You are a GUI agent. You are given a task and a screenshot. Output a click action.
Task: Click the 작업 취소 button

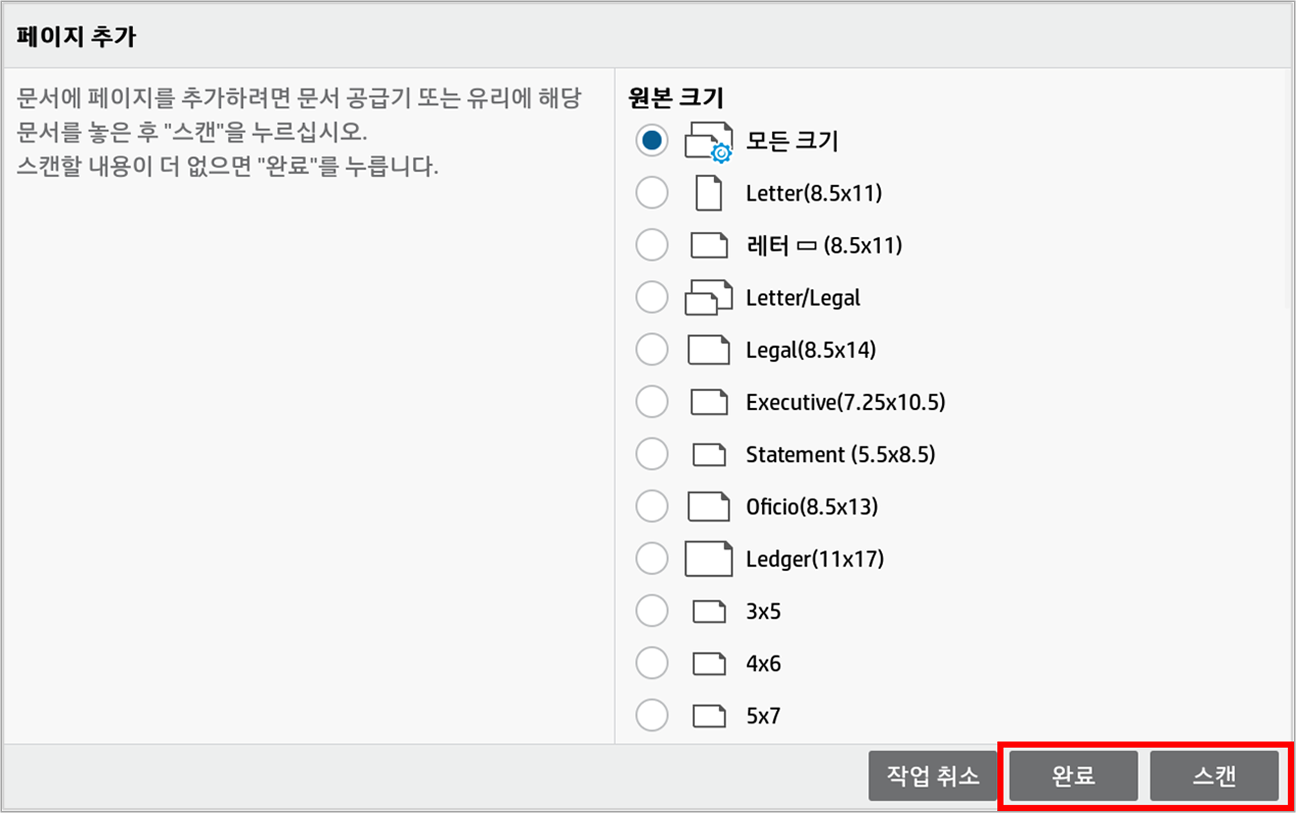point(932,776)
